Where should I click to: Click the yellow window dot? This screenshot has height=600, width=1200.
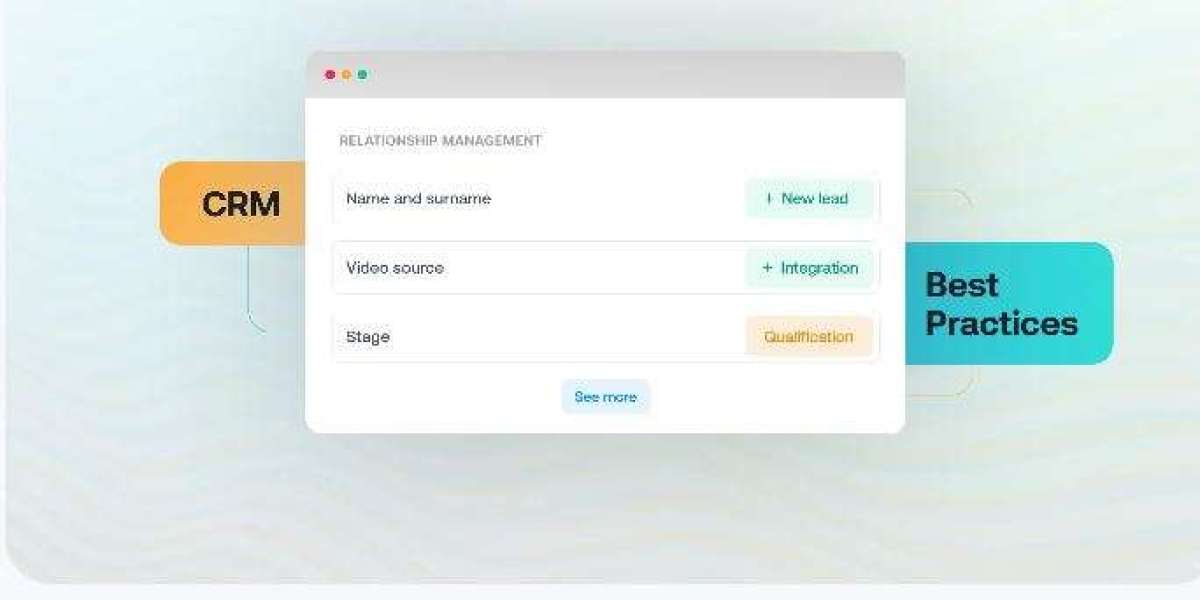(x=346, y=75)
